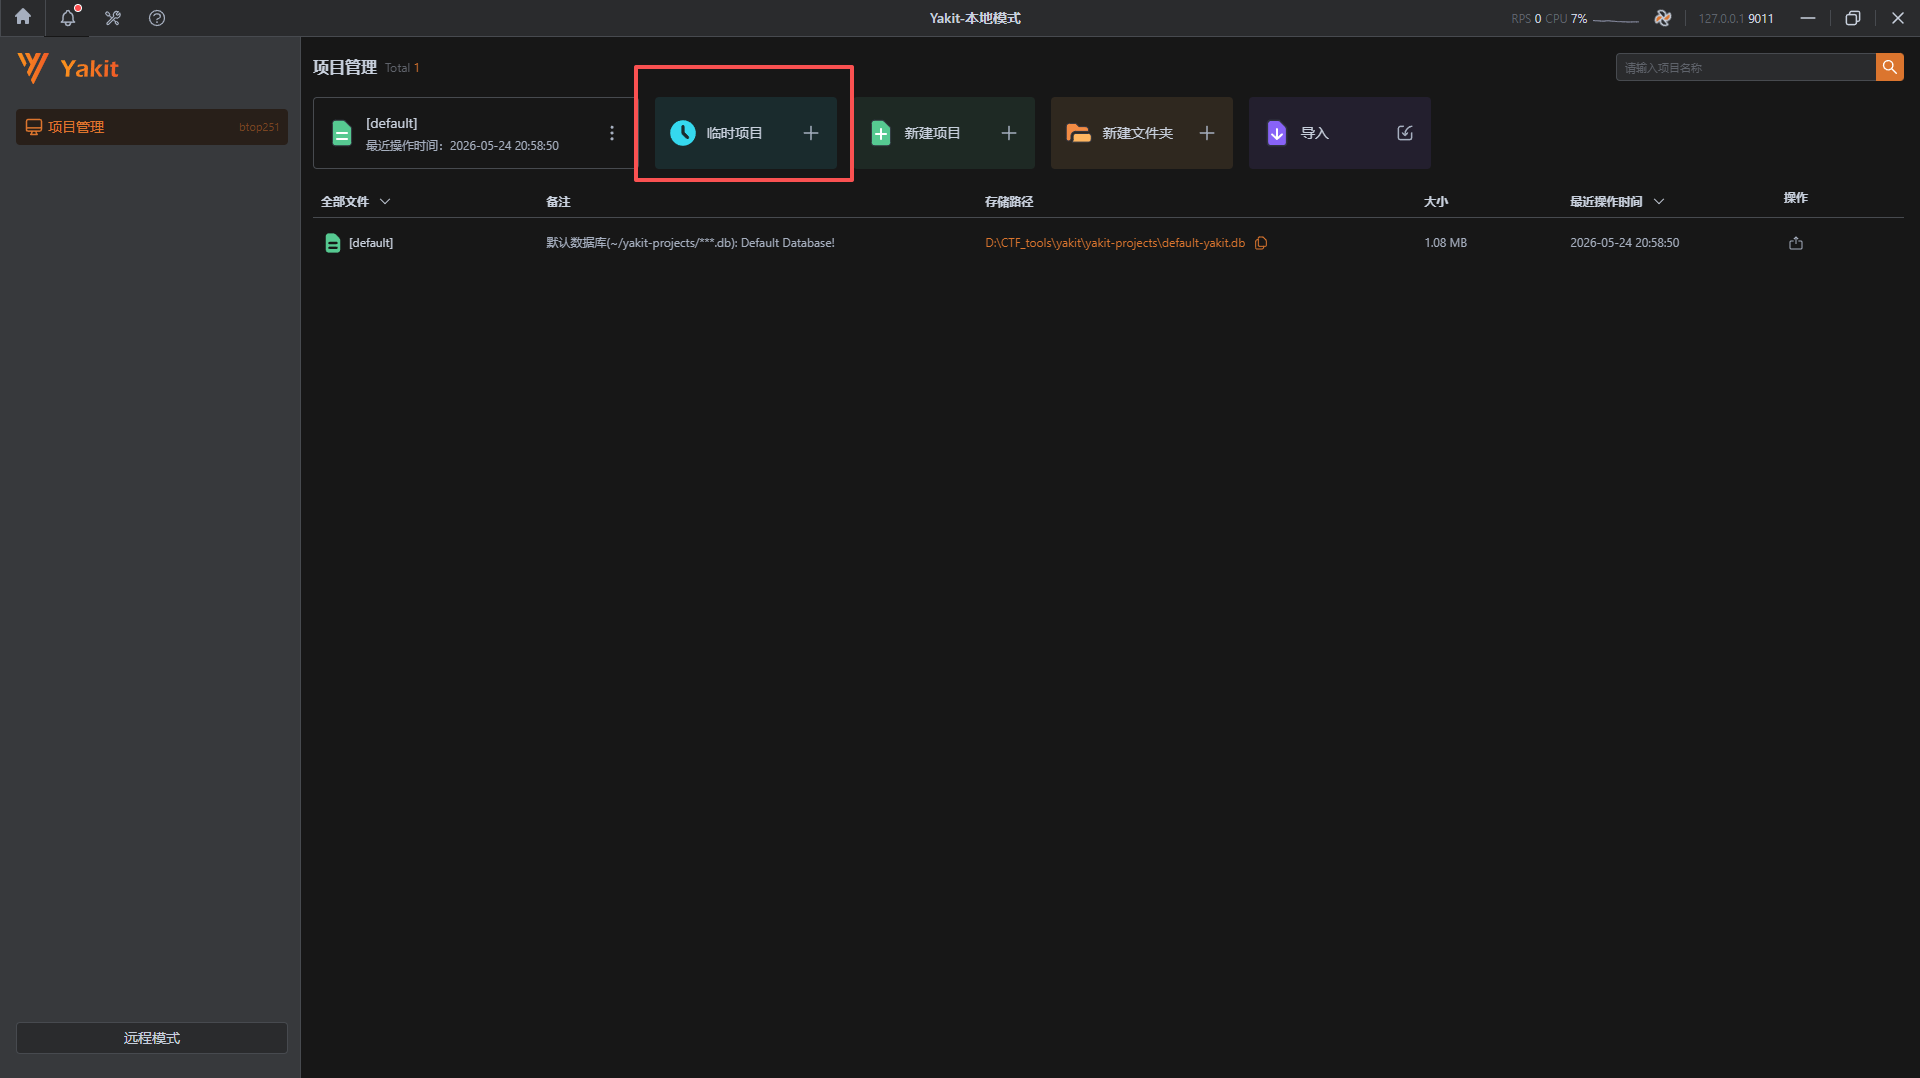Click the 备注 column header

pos(558,202)
